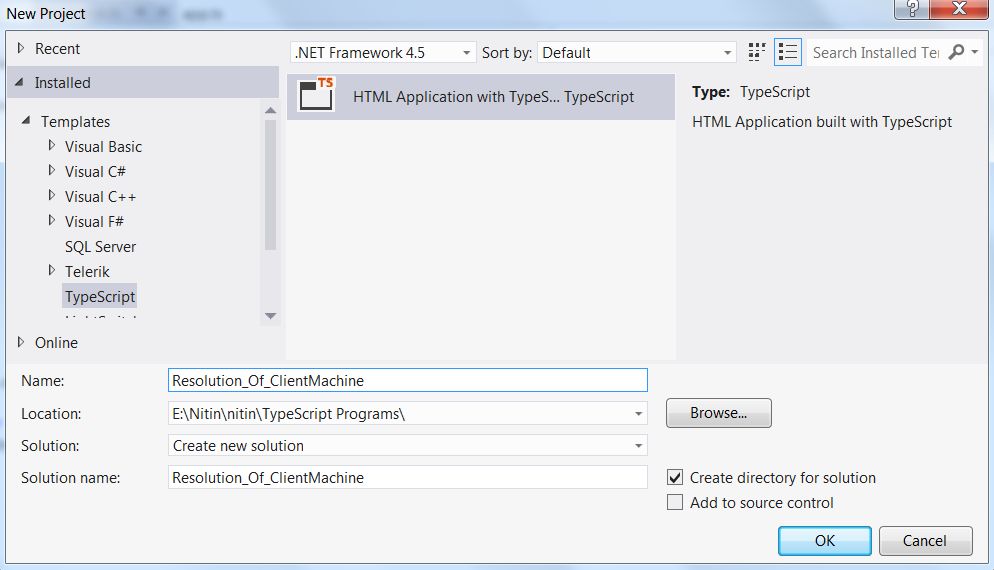Click the Browse... button
The height and width of the screenshot is (570, 994).
pos(719,413)
